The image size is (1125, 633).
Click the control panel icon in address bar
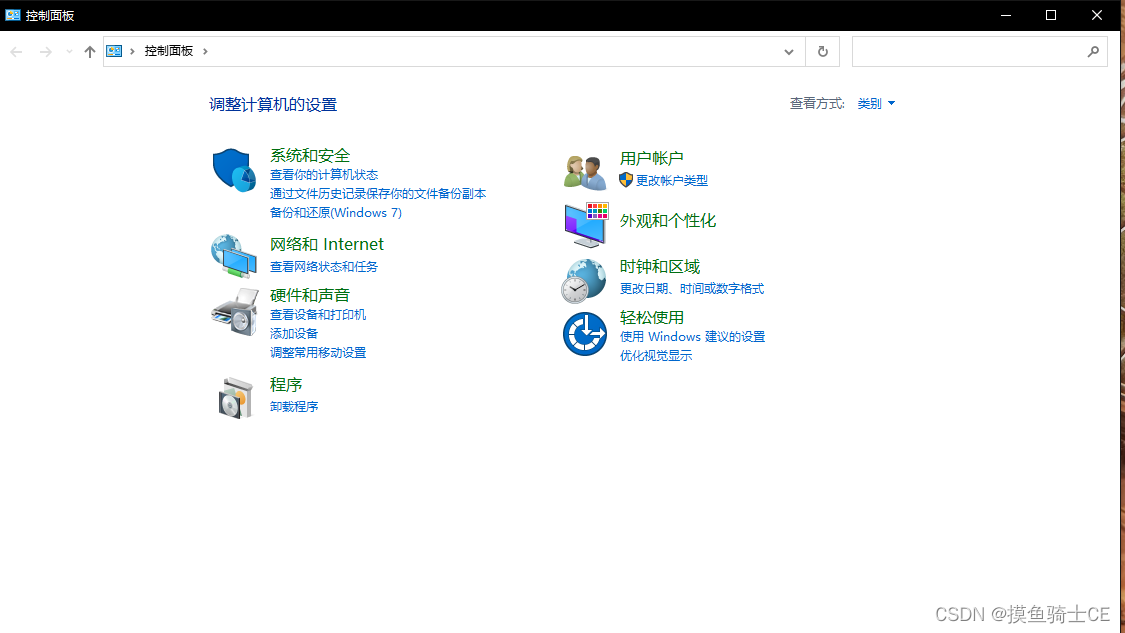(114, 51)
